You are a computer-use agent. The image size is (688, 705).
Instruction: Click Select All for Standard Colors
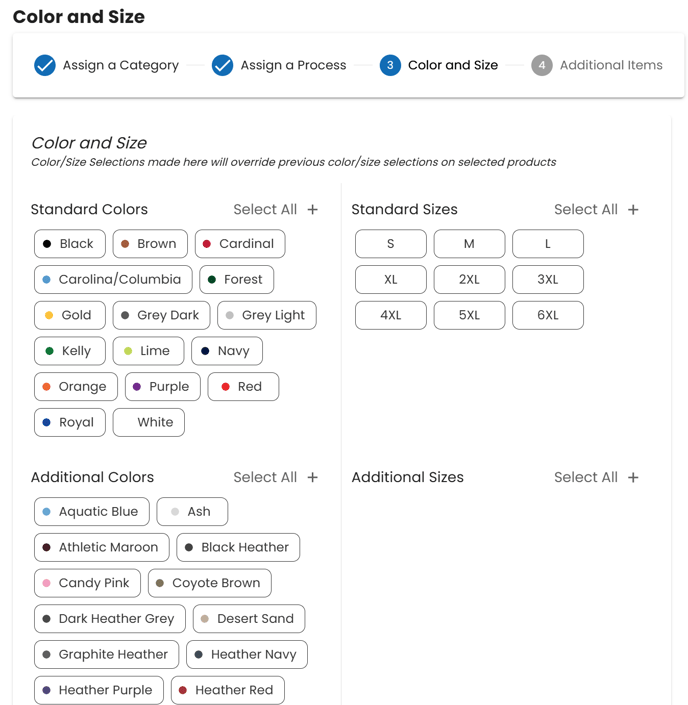click(x=265, y=209)
